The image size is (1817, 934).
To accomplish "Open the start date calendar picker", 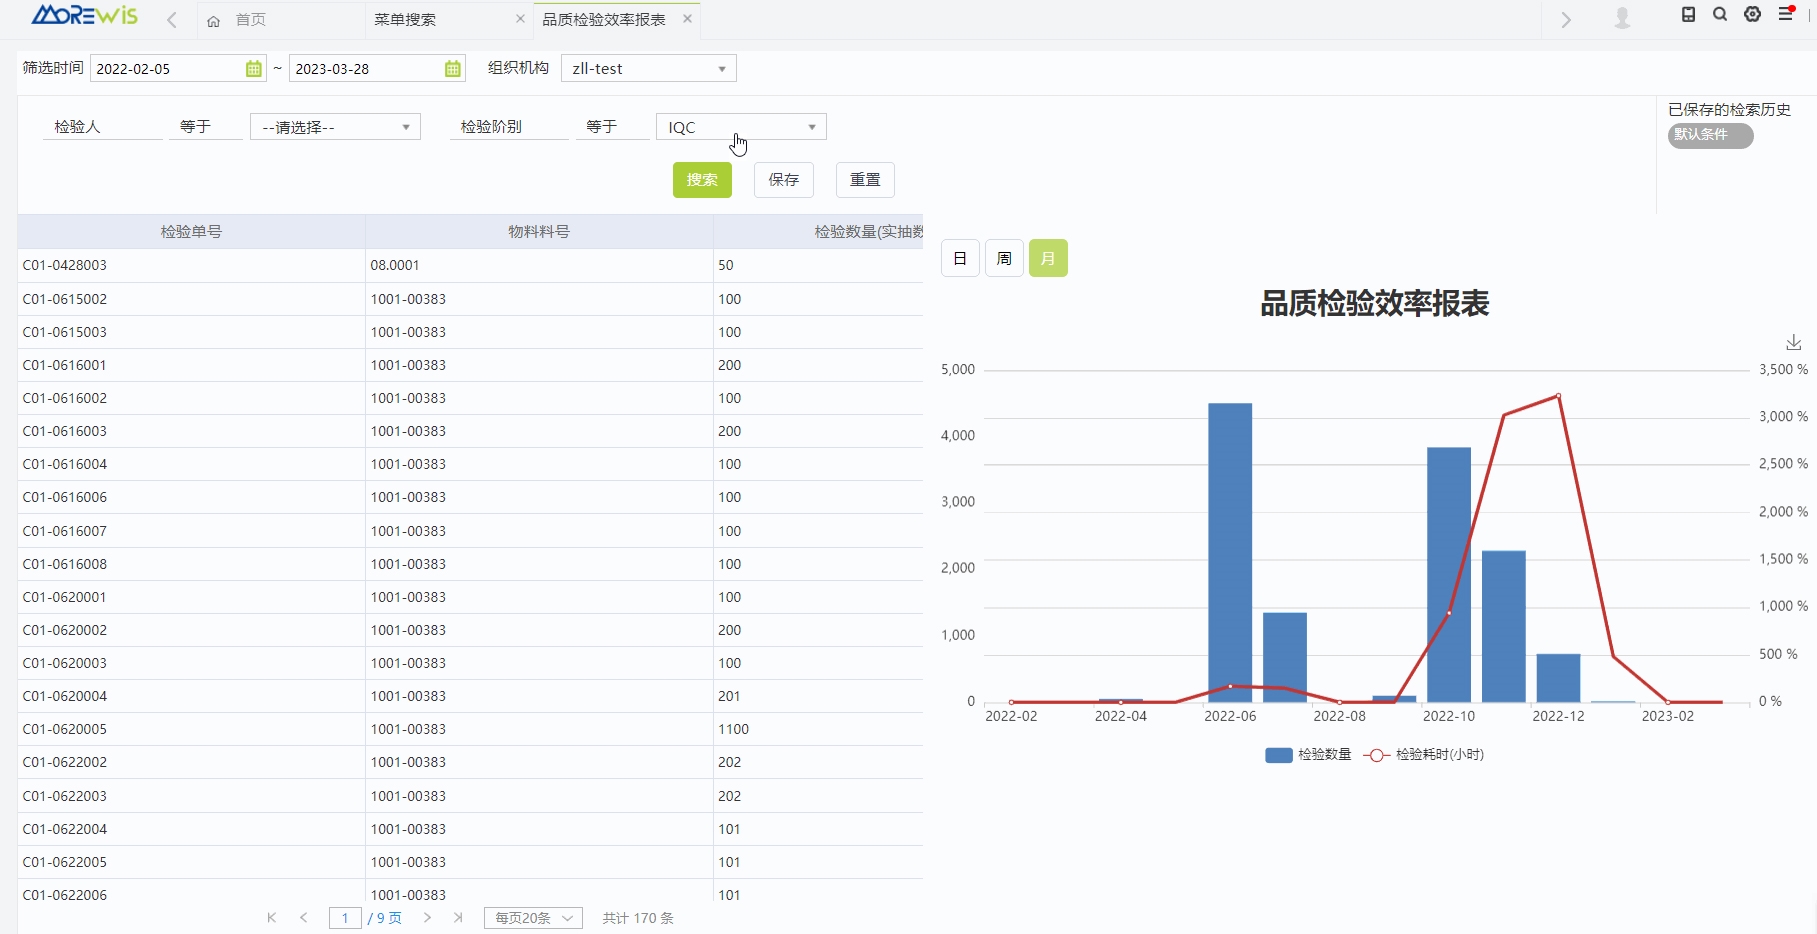I will click(253, 69).
